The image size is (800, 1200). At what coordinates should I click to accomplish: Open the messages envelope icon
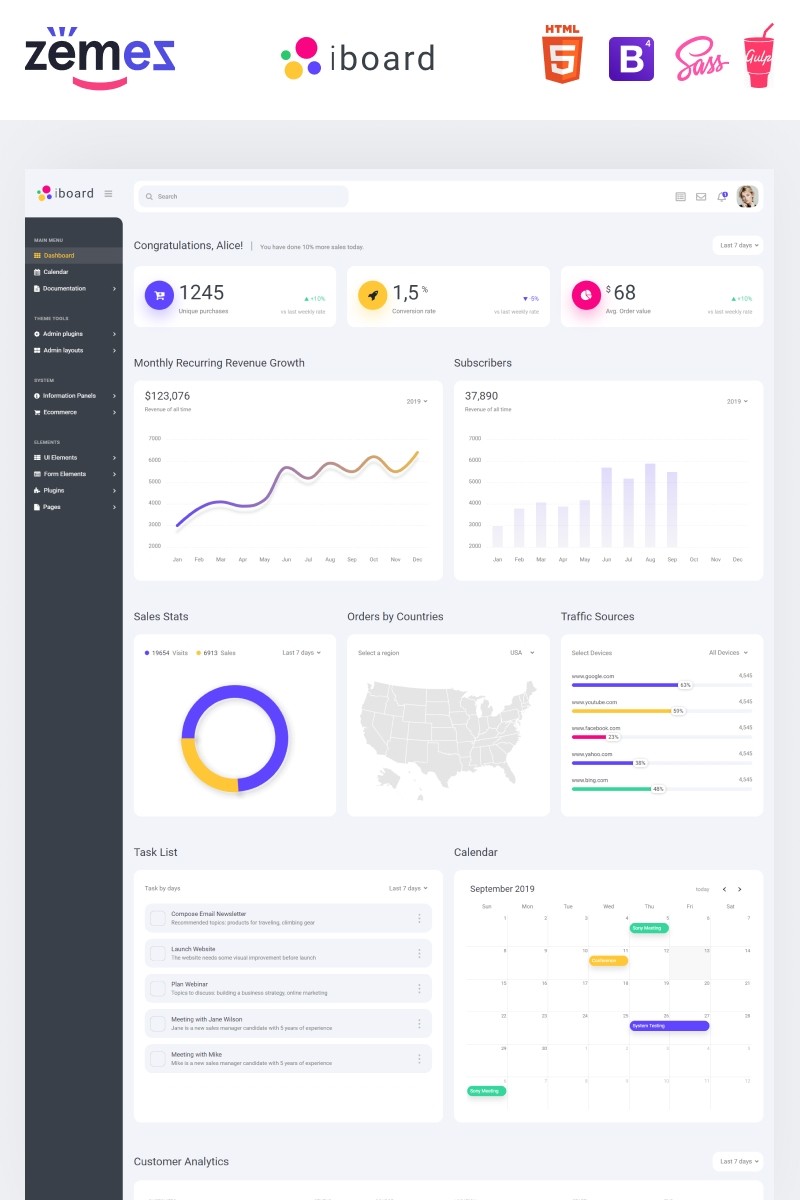point(700,196)
